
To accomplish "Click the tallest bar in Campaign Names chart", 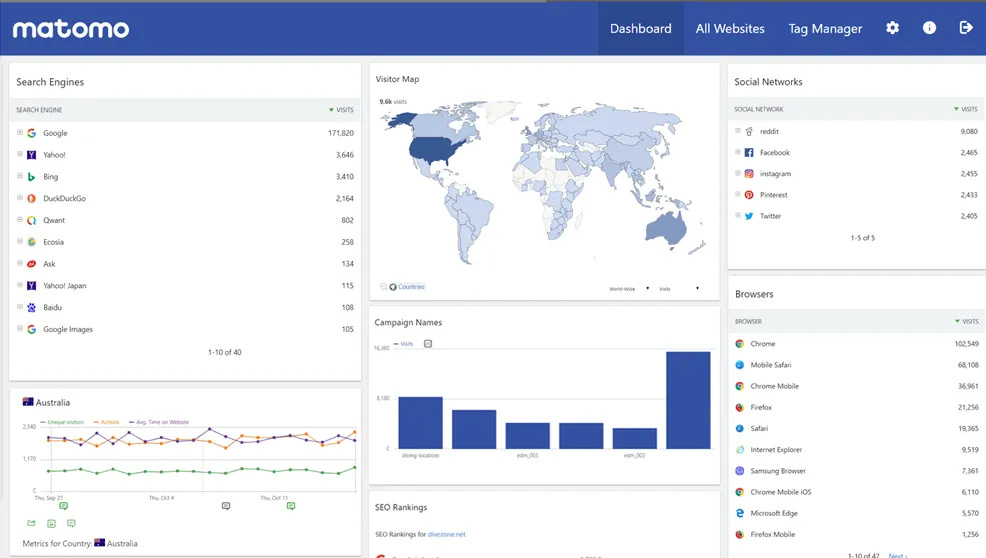I will pos(688,400).
